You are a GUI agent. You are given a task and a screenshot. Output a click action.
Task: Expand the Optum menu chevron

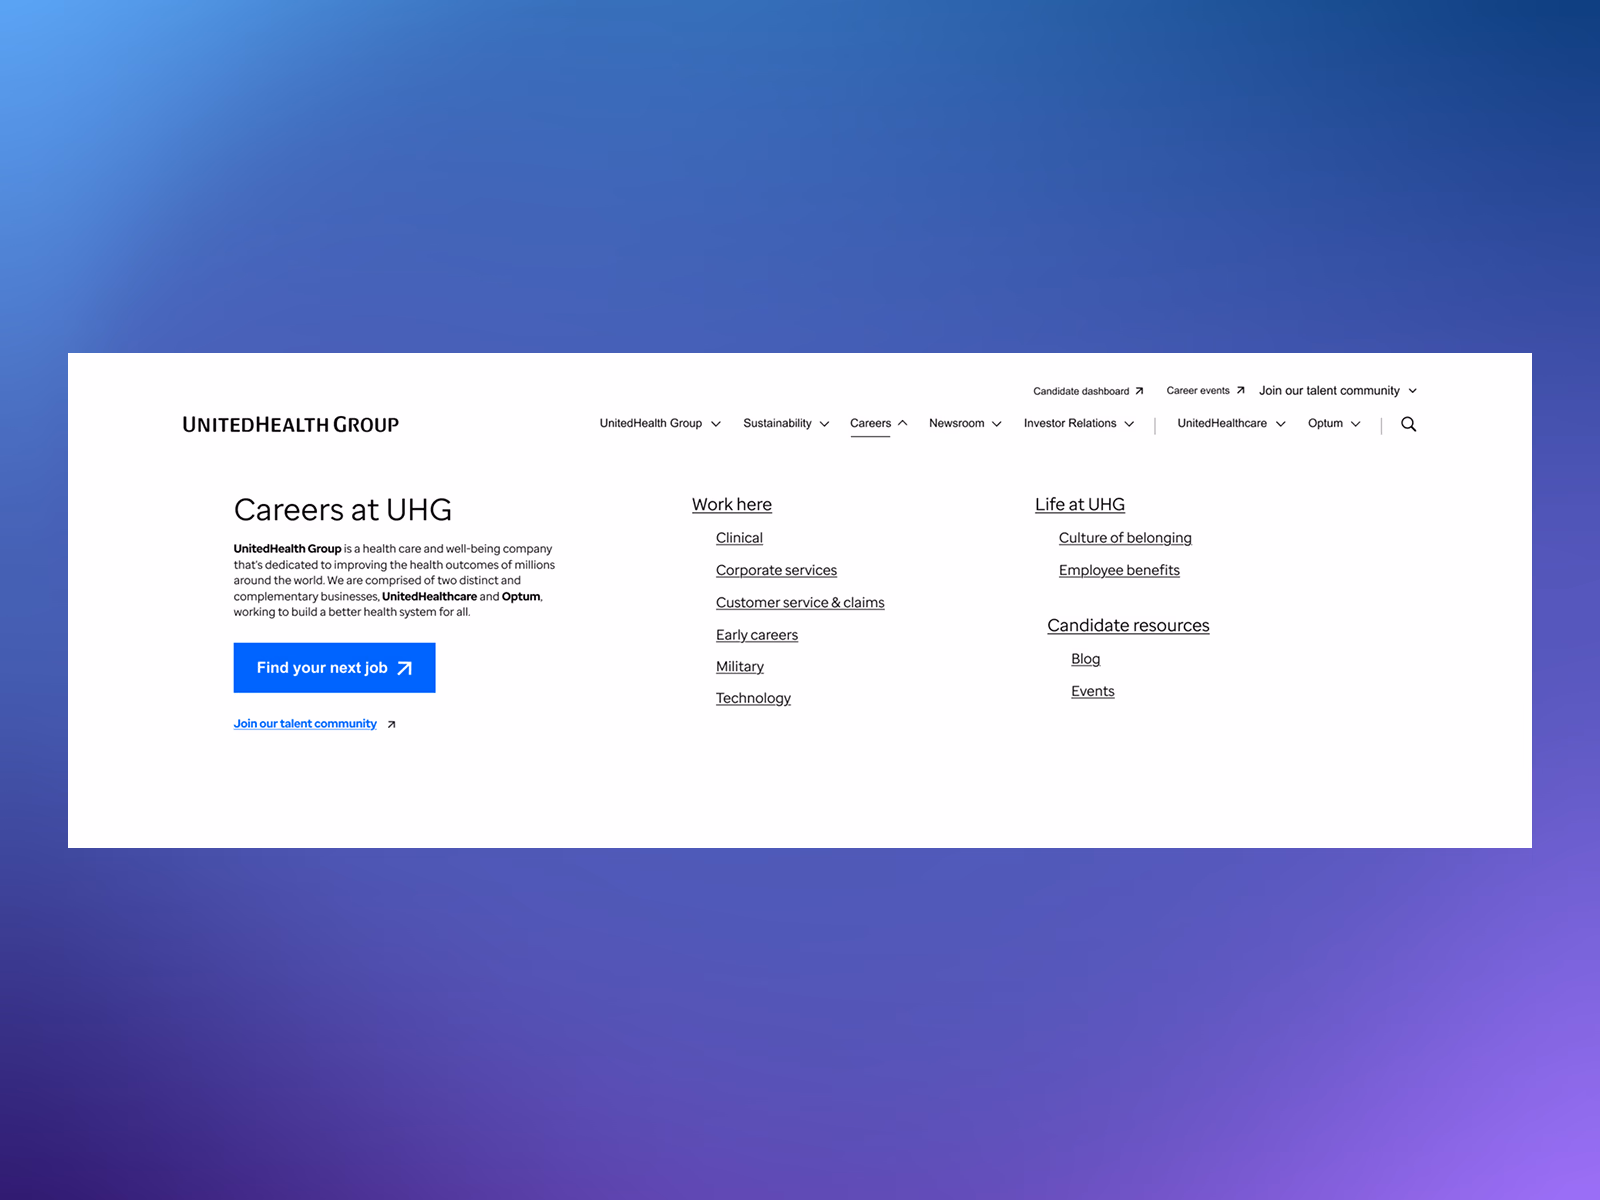(1355, 424)
